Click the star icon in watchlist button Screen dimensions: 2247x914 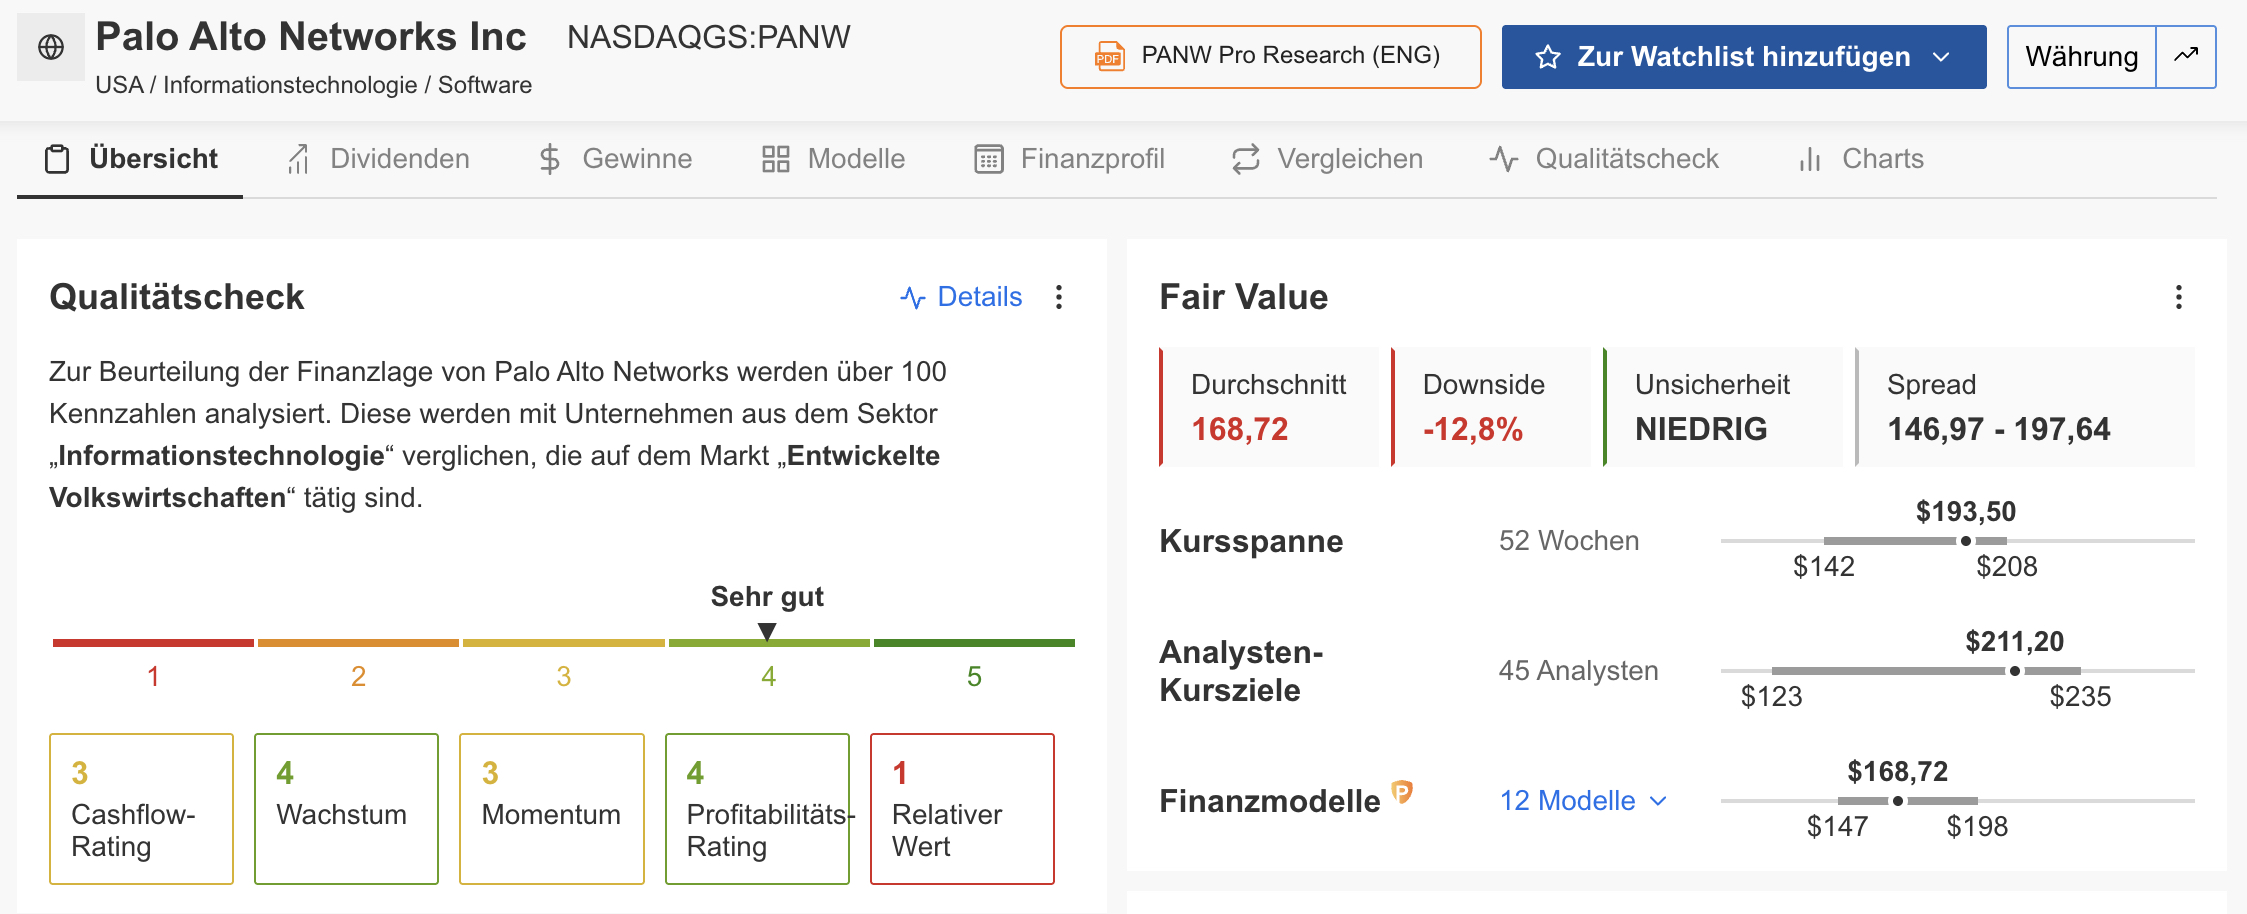pos(1548,57)
